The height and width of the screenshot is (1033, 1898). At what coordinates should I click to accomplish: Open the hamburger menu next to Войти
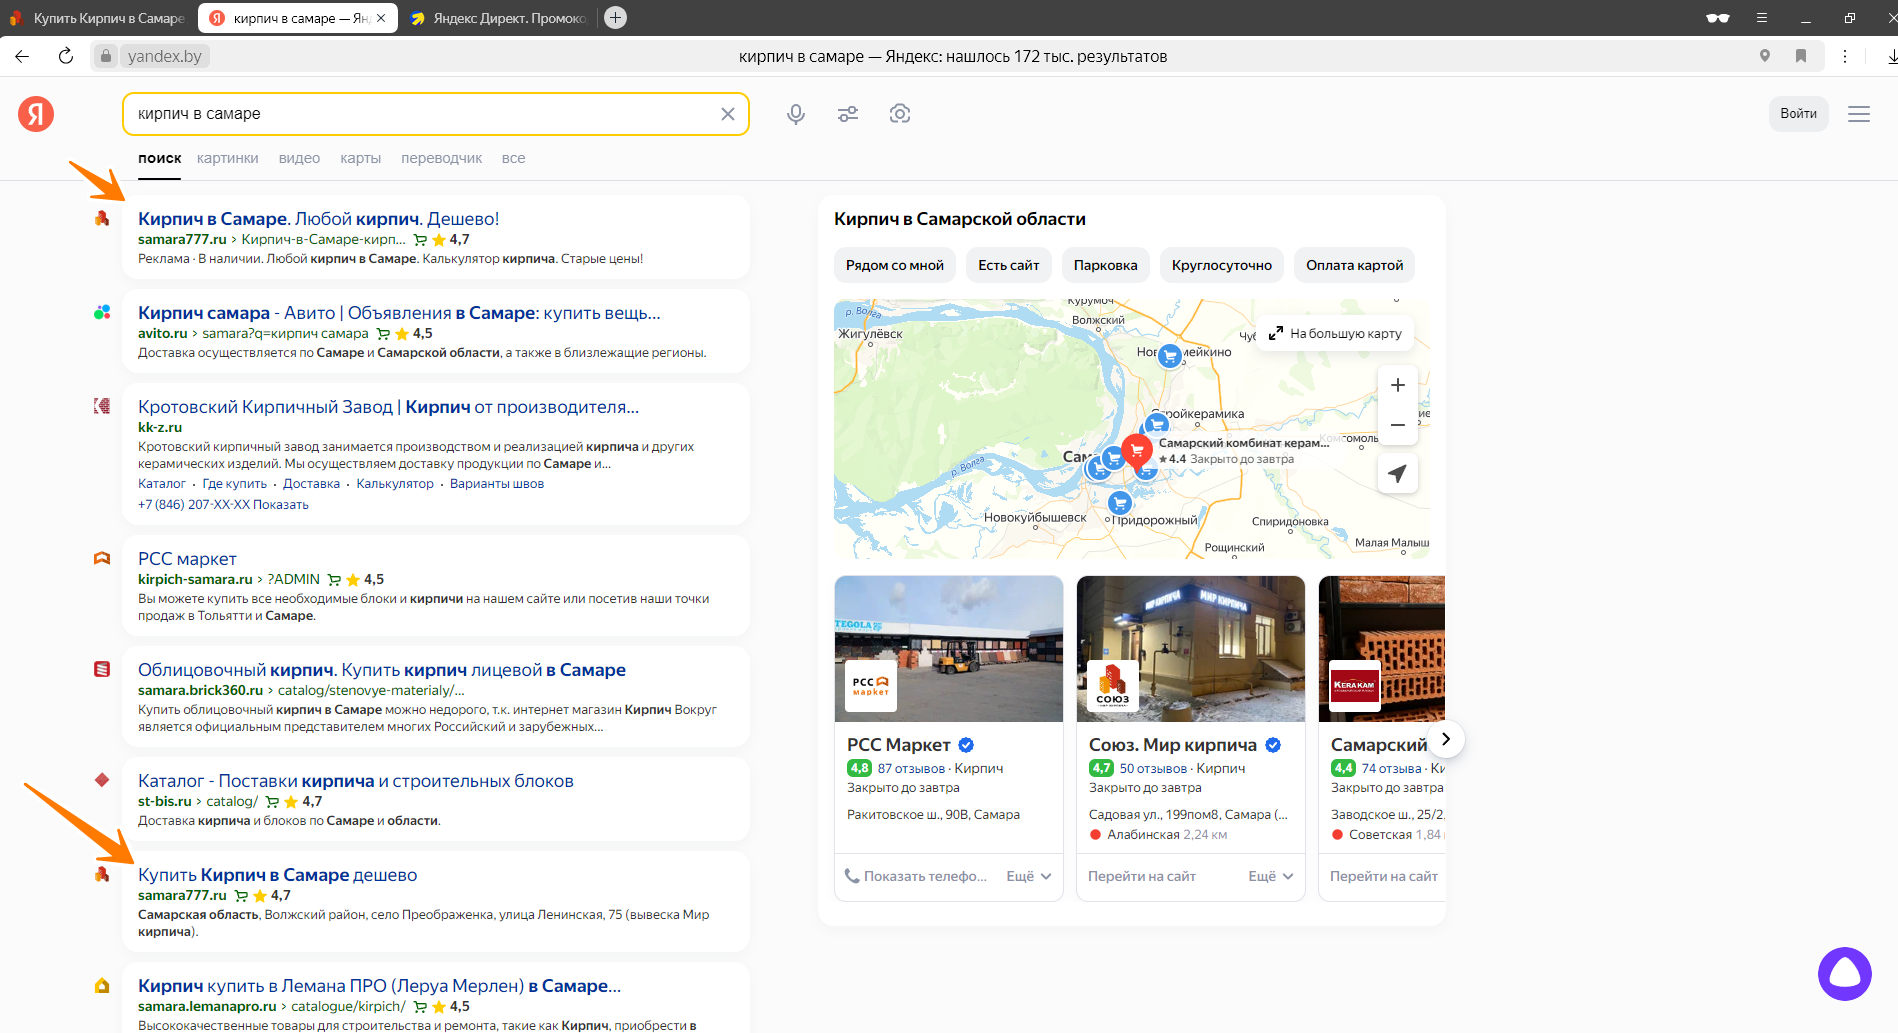[1859, 114]
